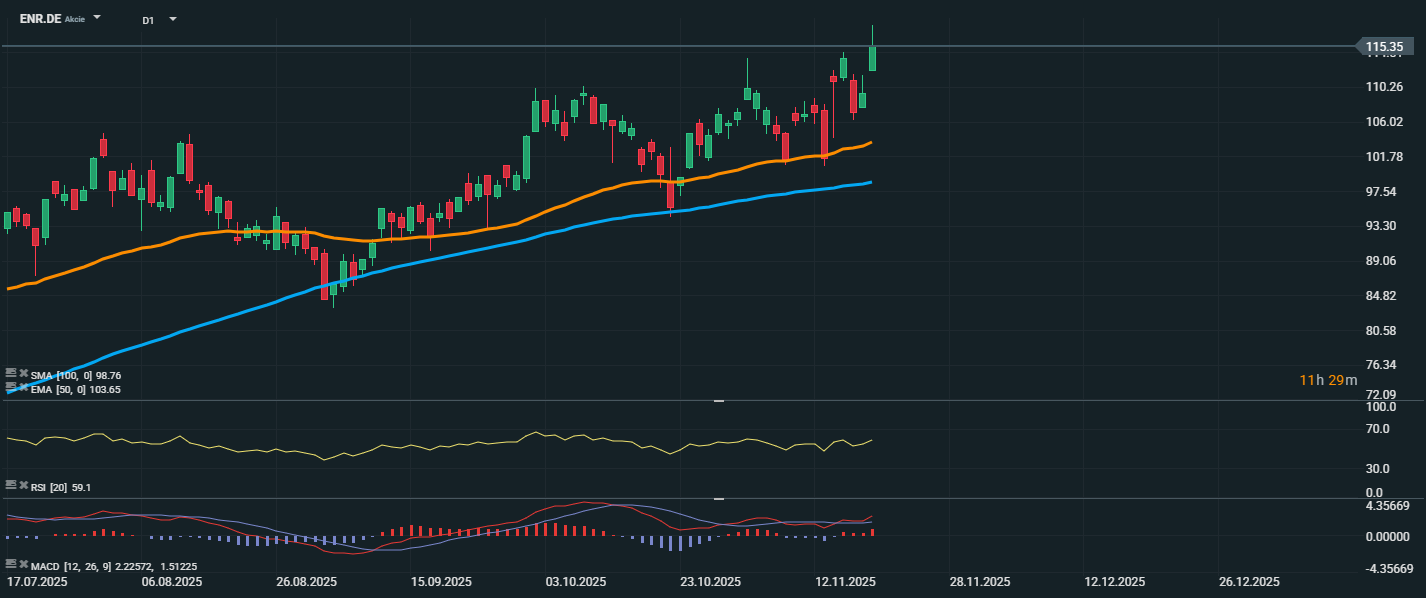Remove the MACD indicator with its X icon
Screen dimensions: 1426x598
click(24, 564)
